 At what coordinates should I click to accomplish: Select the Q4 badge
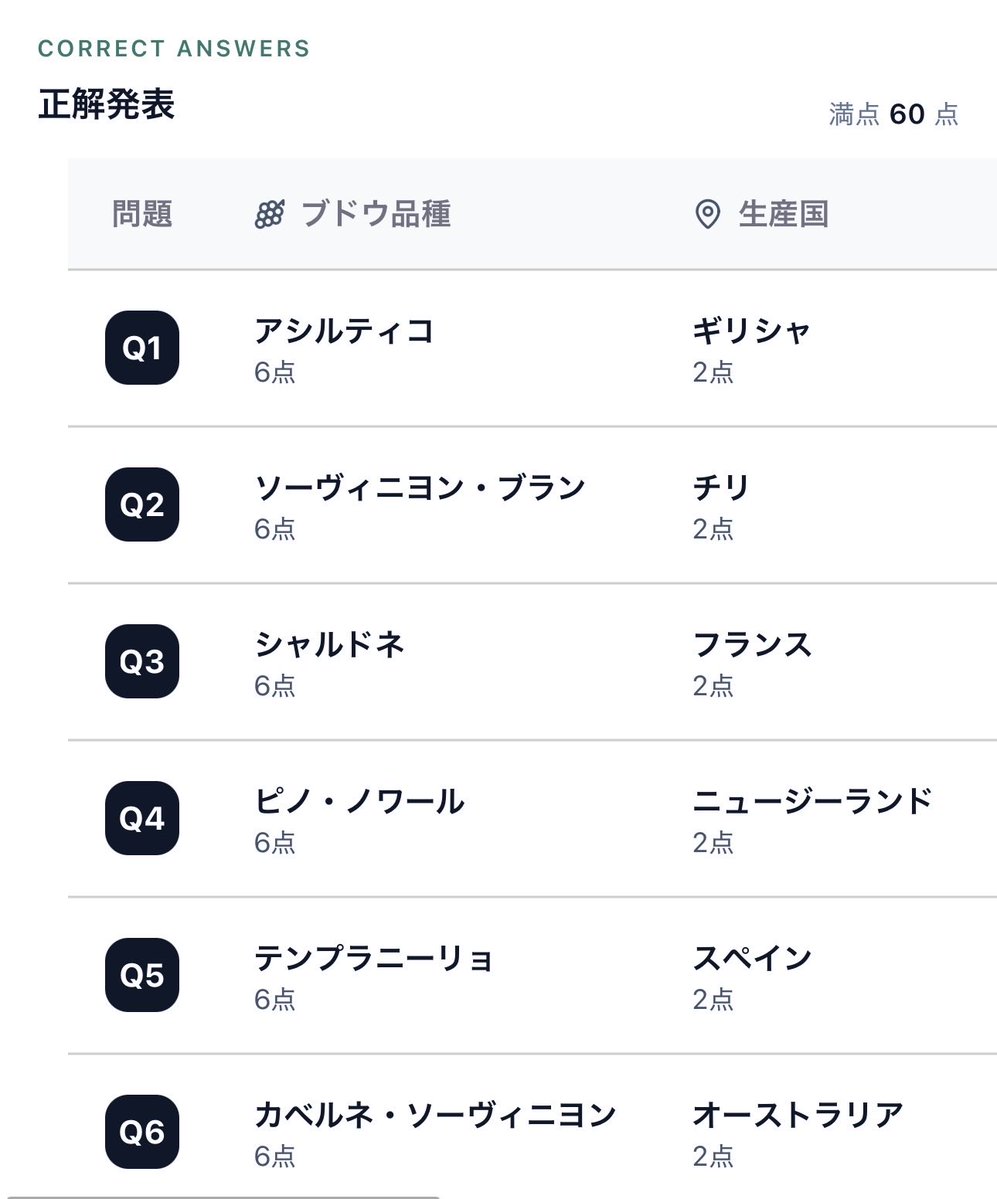pos(142,818)
